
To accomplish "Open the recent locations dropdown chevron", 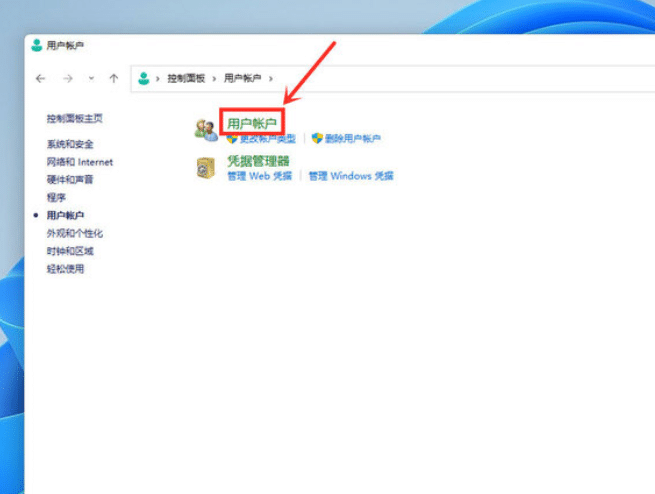I will coord(91,79).
